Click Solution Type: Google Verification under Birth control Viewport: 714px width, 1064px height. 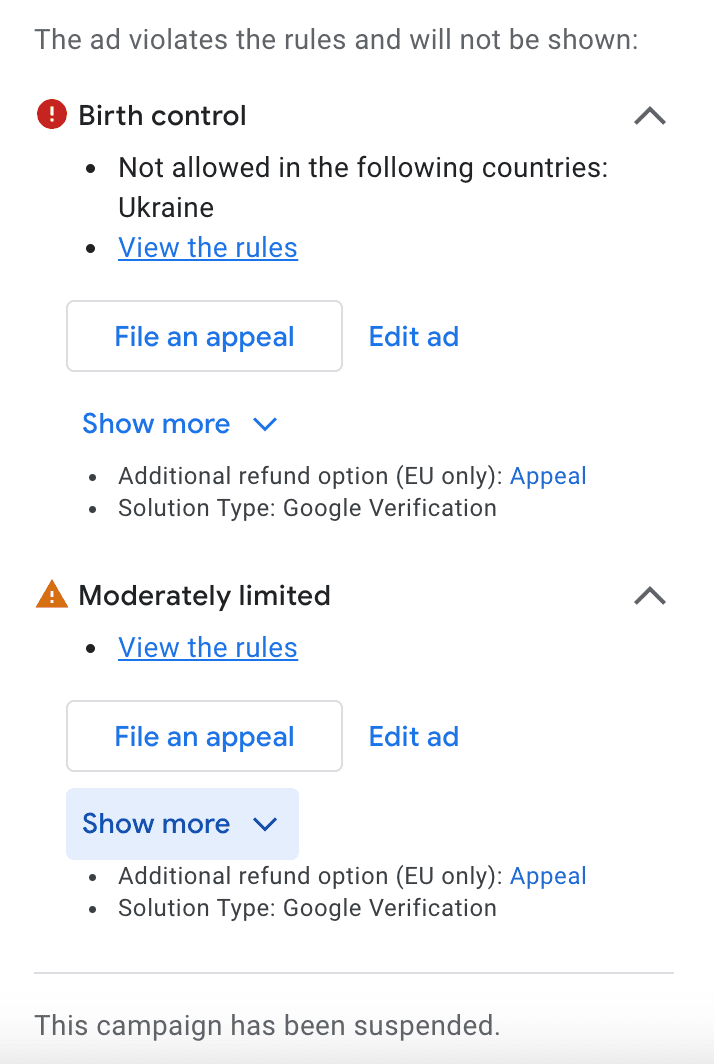pos(307,508)
